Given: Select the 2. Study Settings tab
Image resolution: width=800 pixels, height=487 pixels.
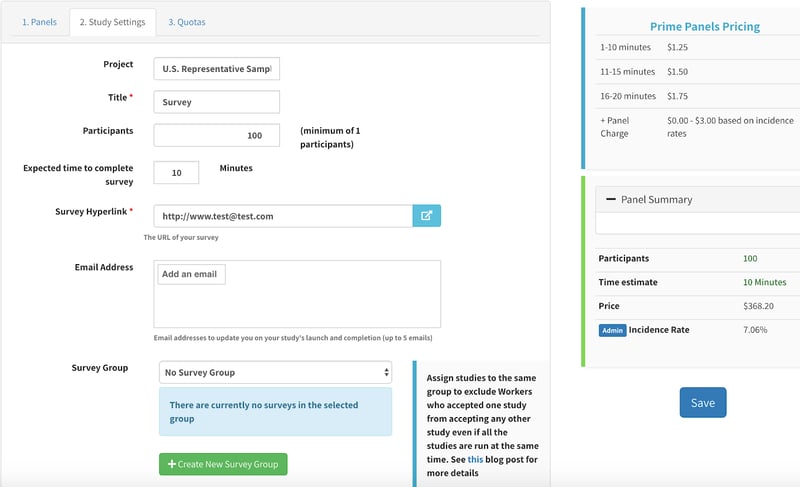Looking at the screenshot, I should pos(112,22).
